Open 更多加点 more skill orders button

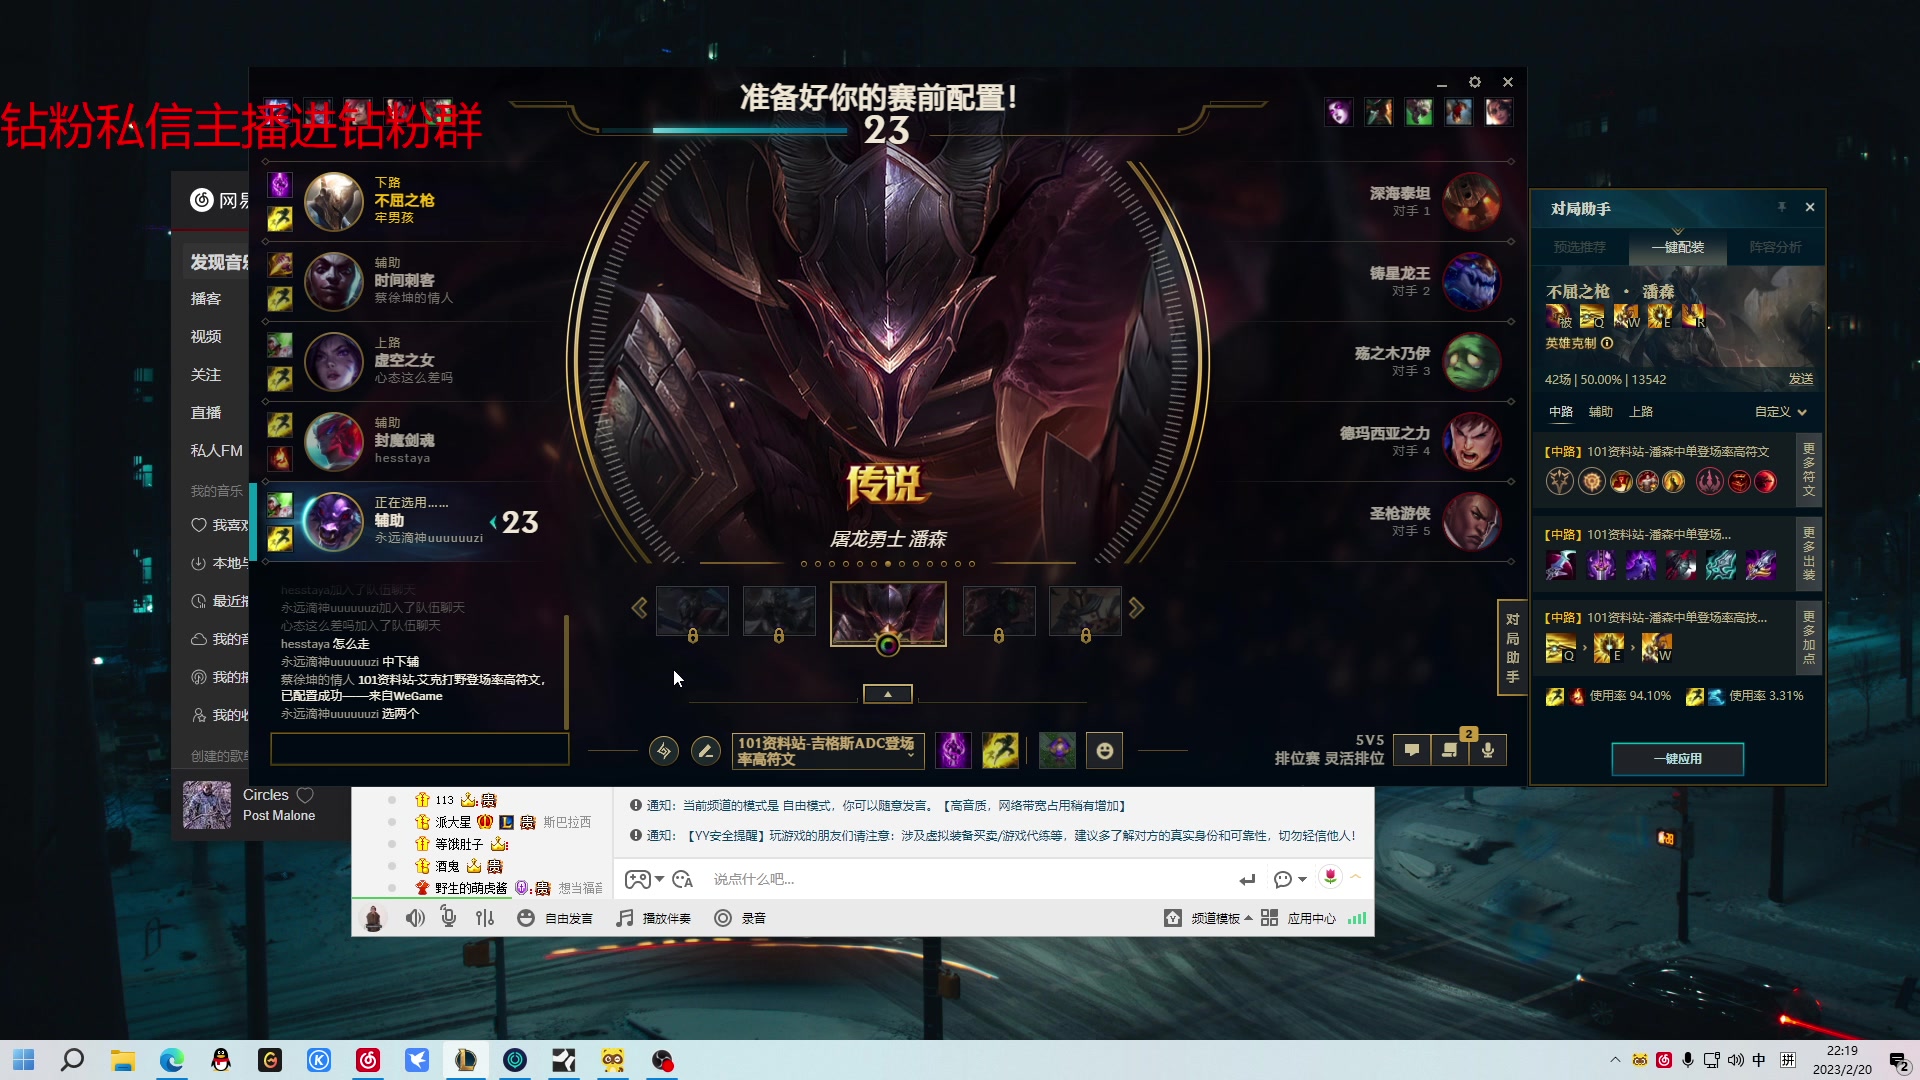coord(1809,636)
